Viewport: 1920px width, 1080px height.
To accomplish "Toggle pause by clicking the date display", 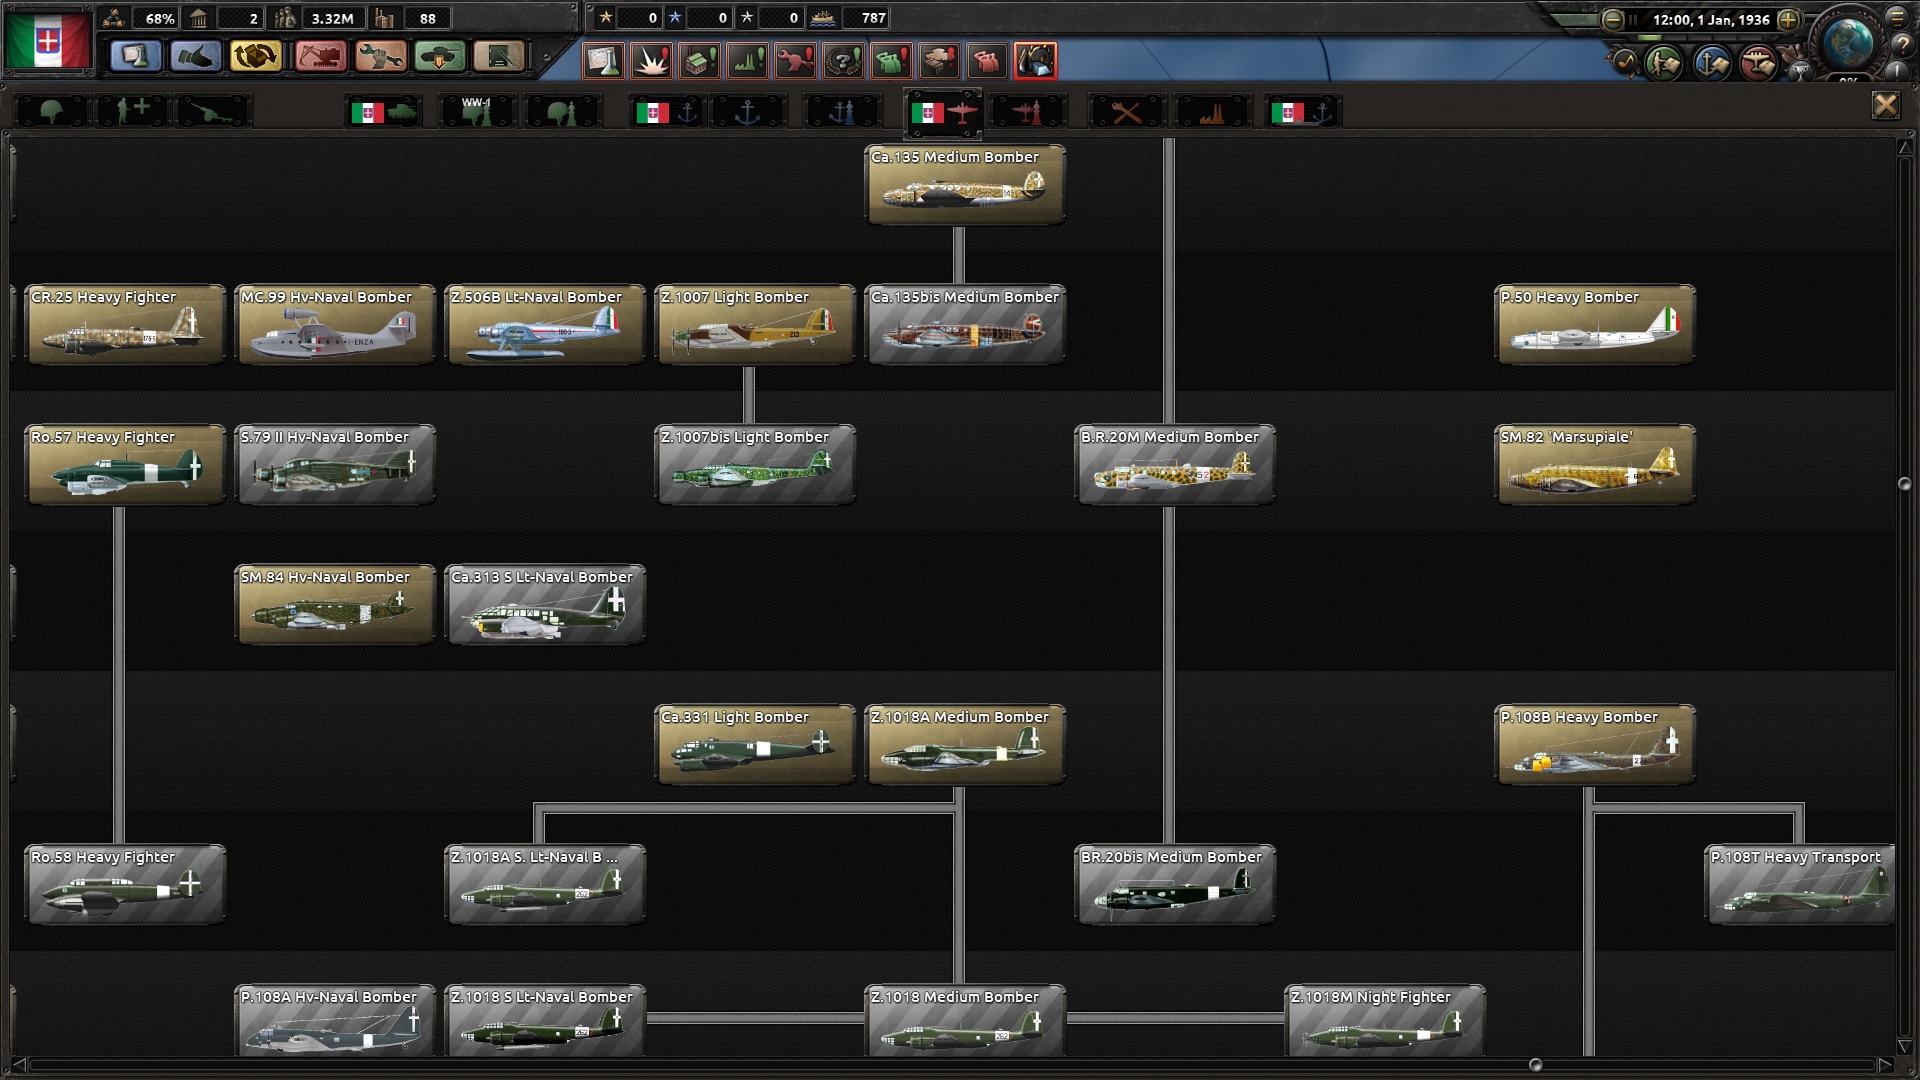I will coord(1710,20).
